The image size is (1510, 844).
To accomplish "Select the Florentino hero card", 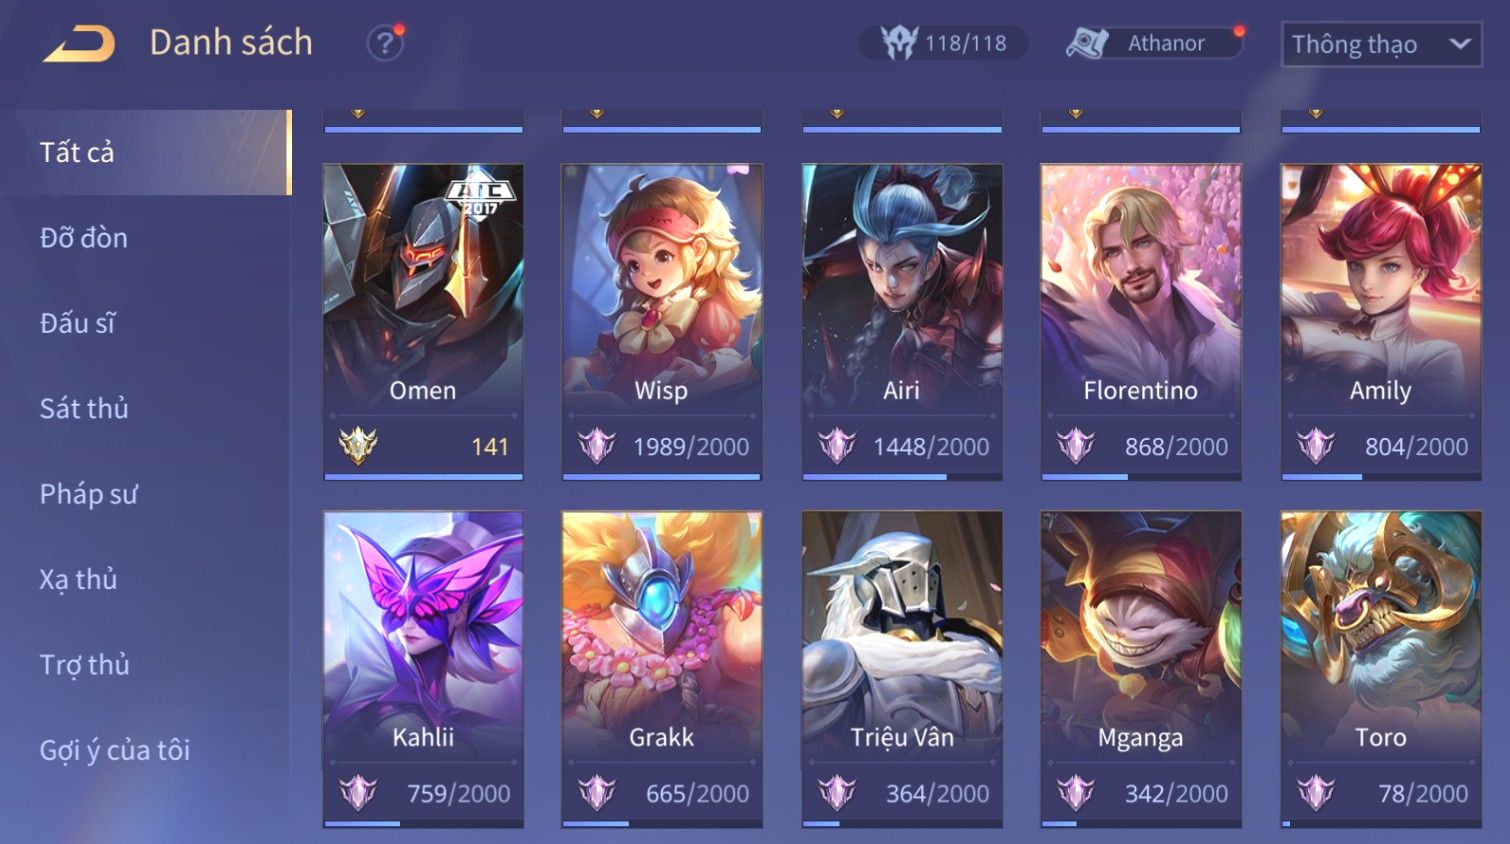I will tap(1141, 322).
